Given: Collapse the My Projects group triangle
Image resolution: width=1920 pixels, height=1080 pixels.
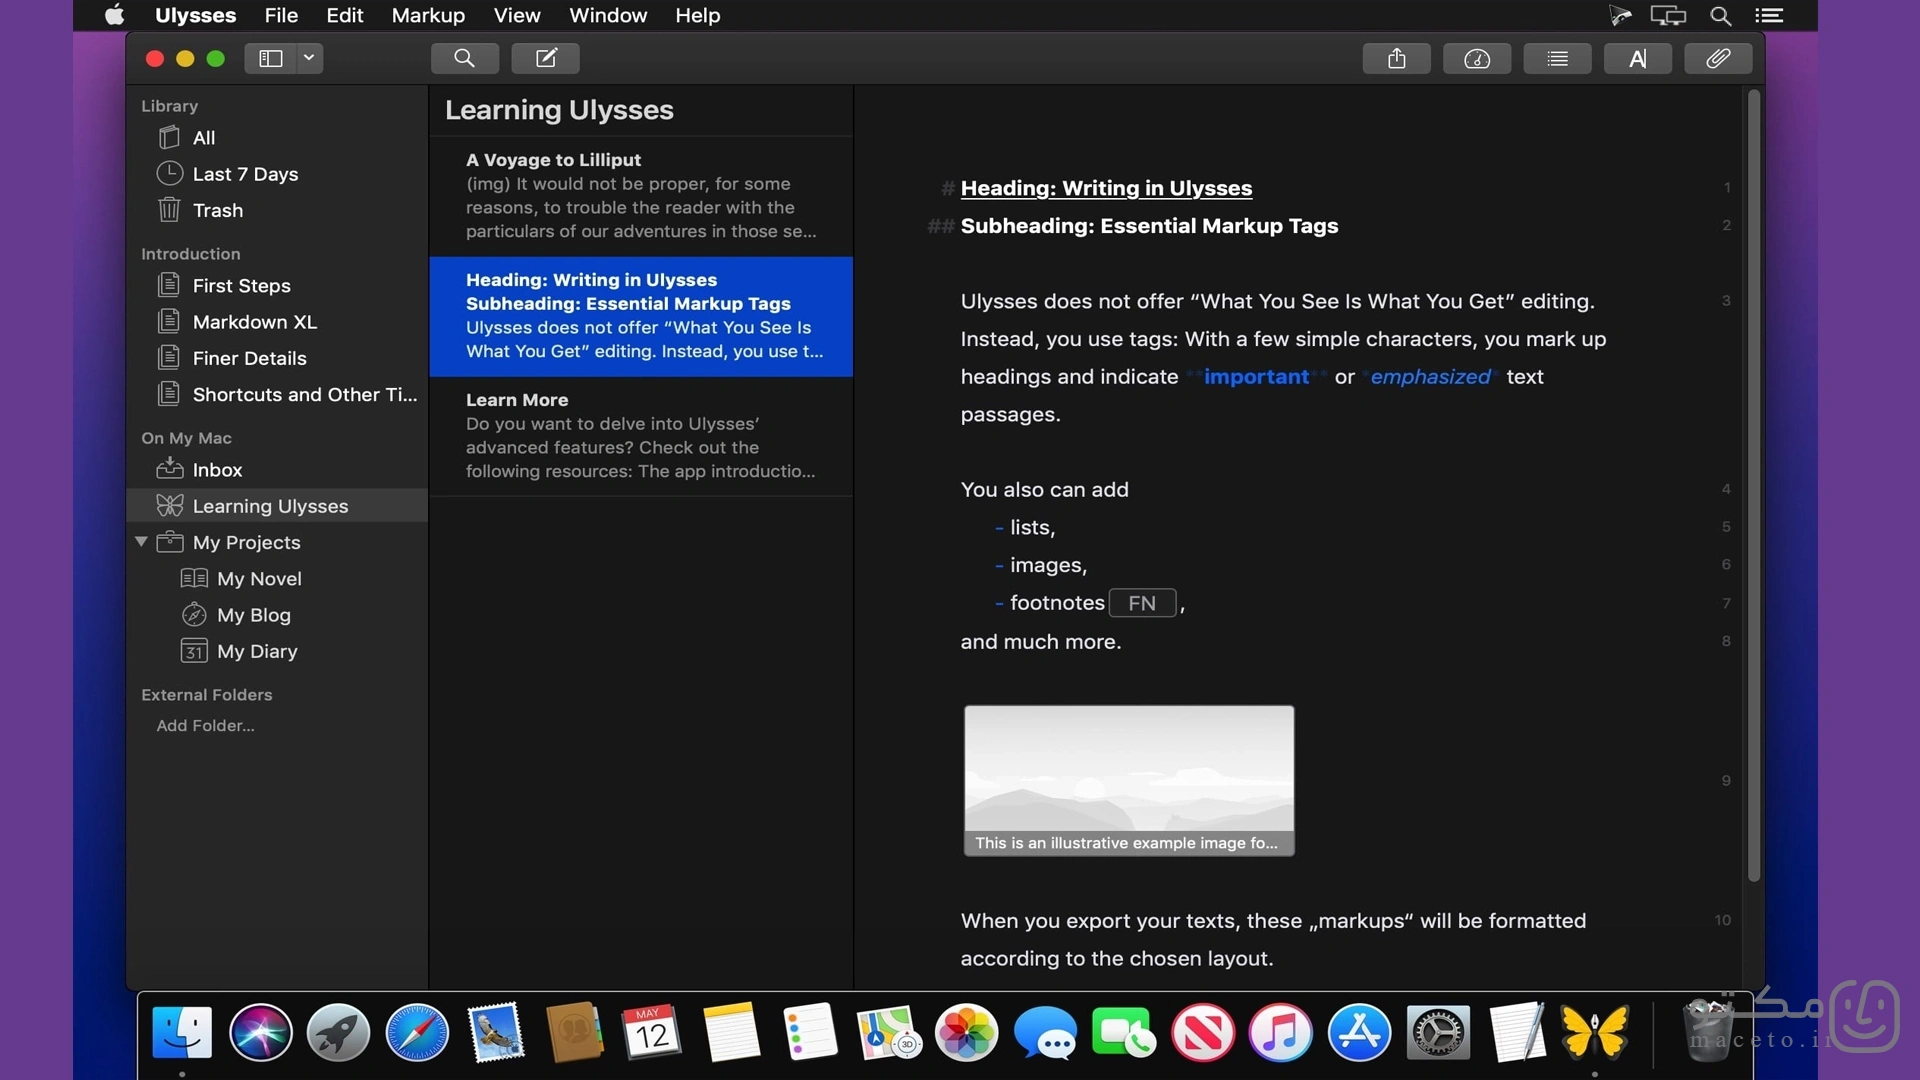Looking at the screenshot, I should tap(141, 542).
